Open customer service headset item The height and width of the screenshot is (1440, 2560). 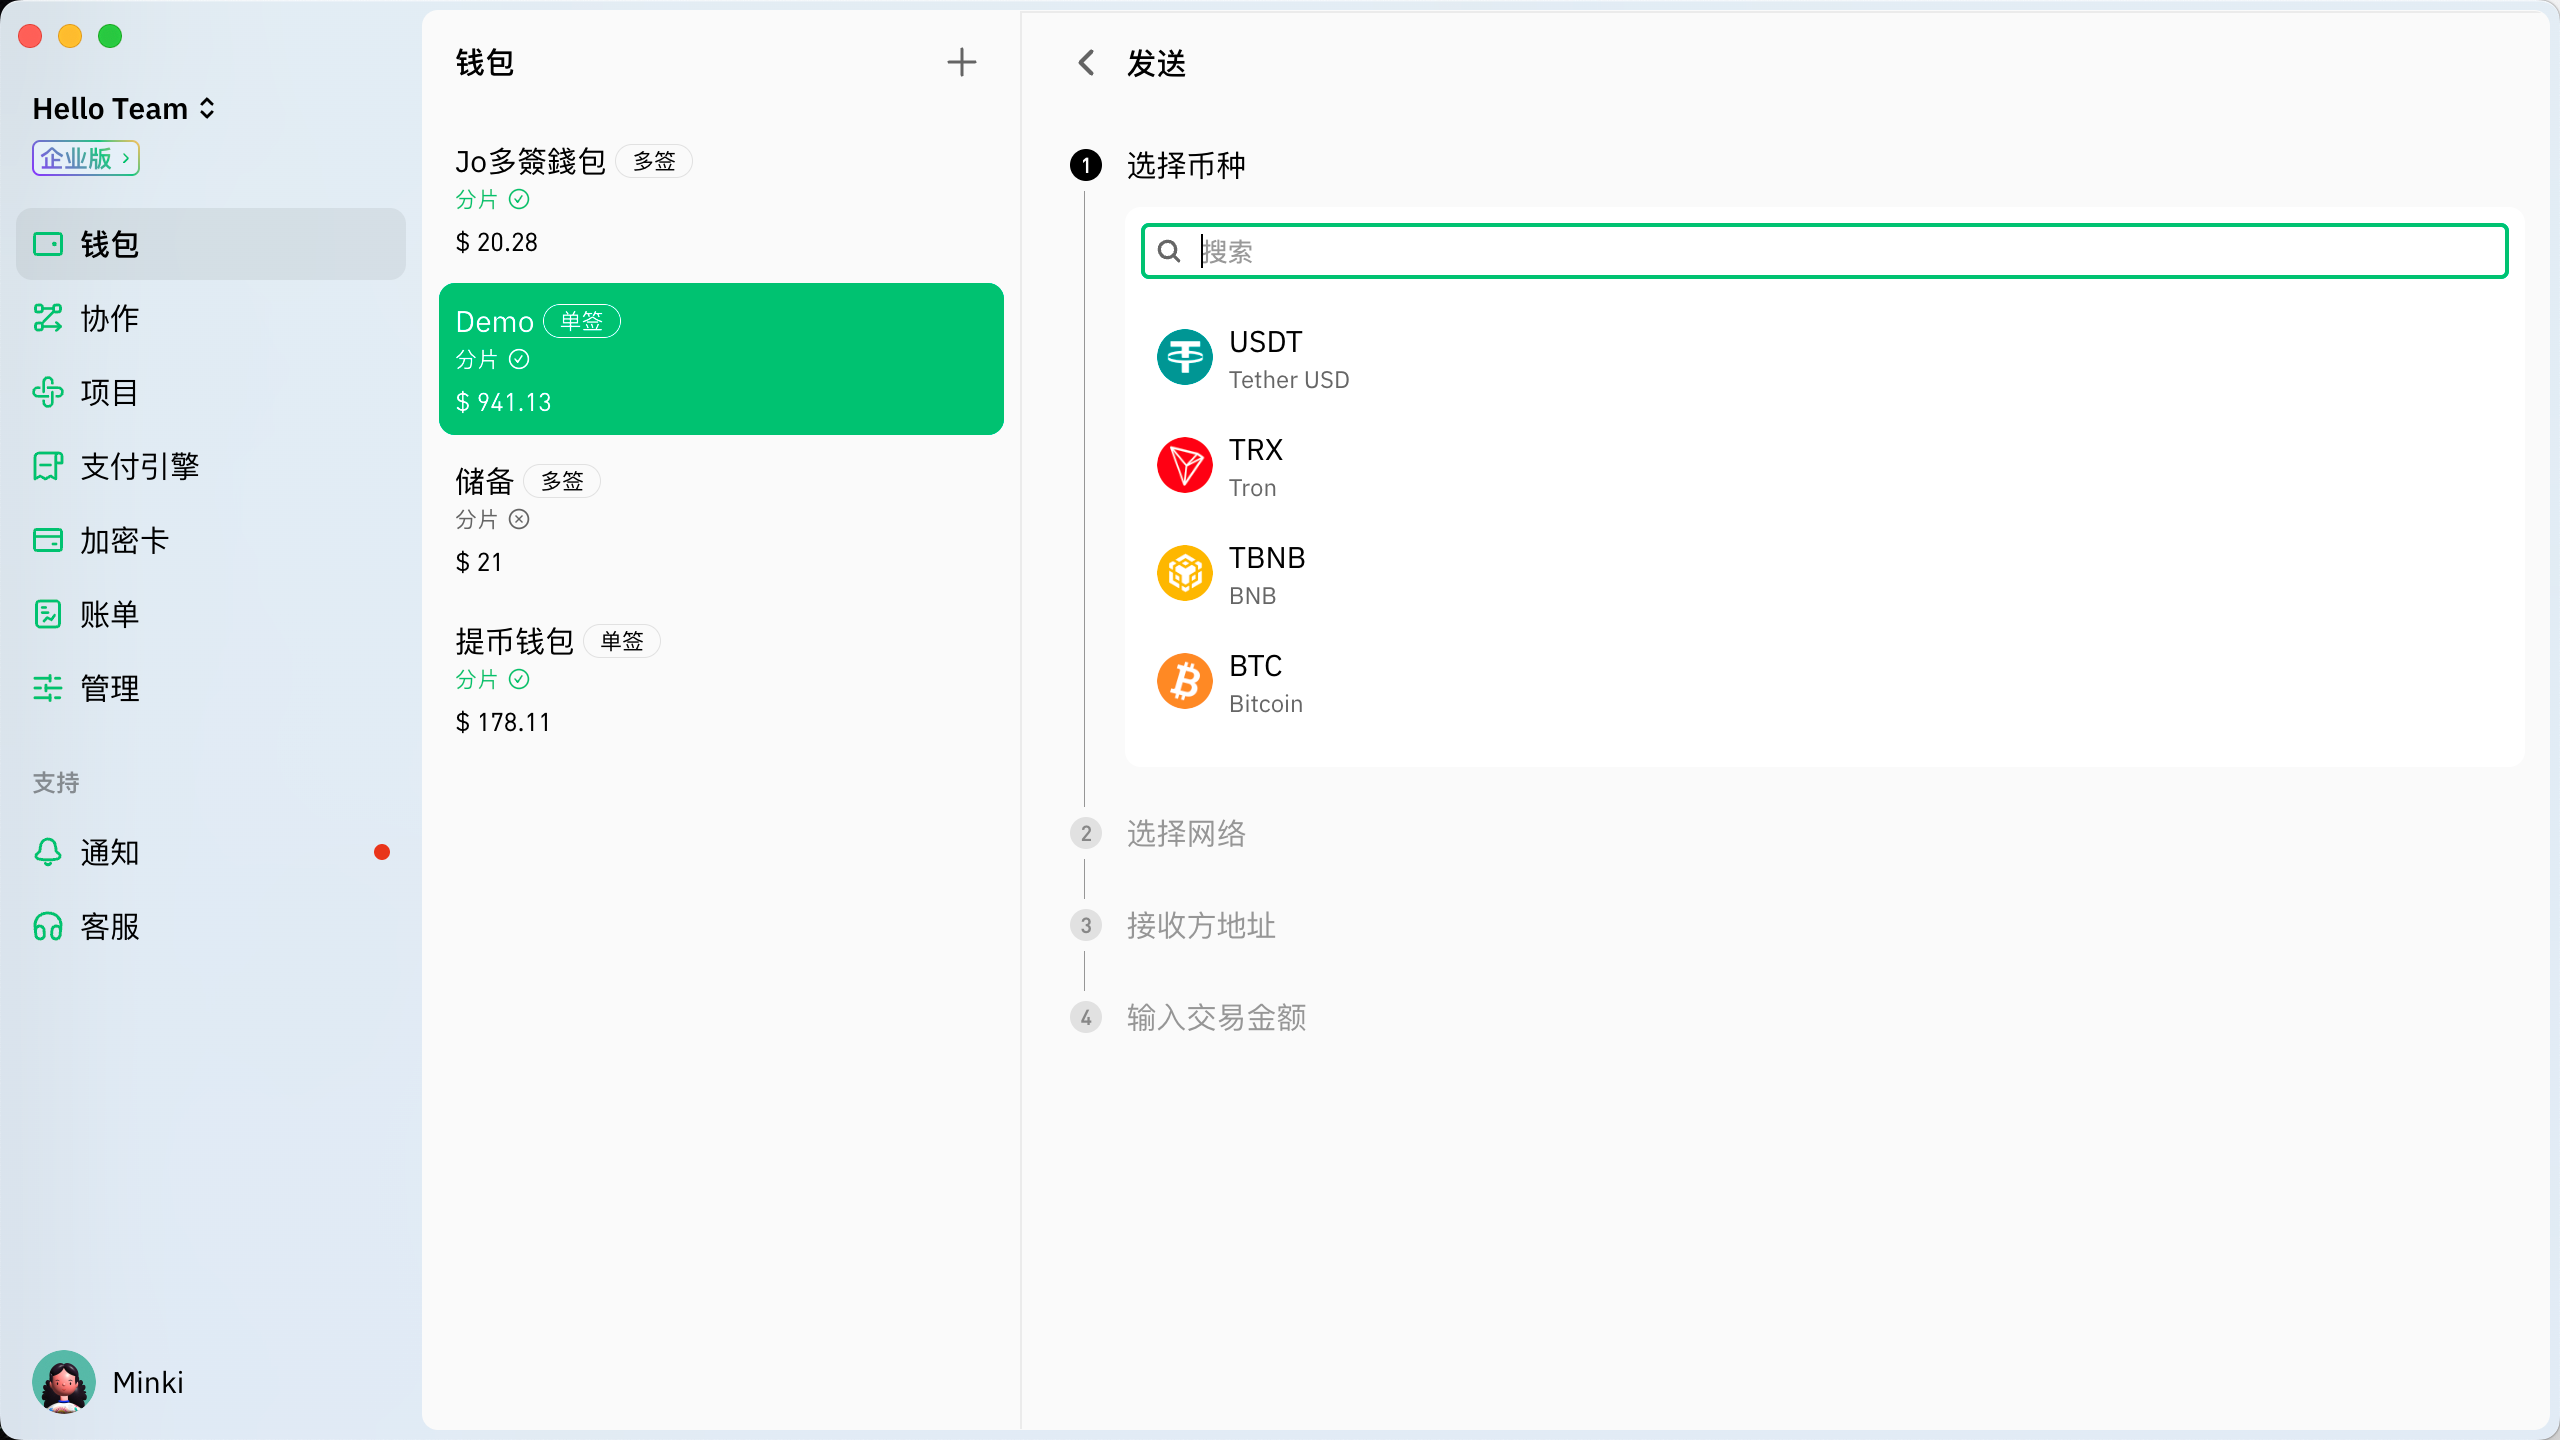pos(48,926)
